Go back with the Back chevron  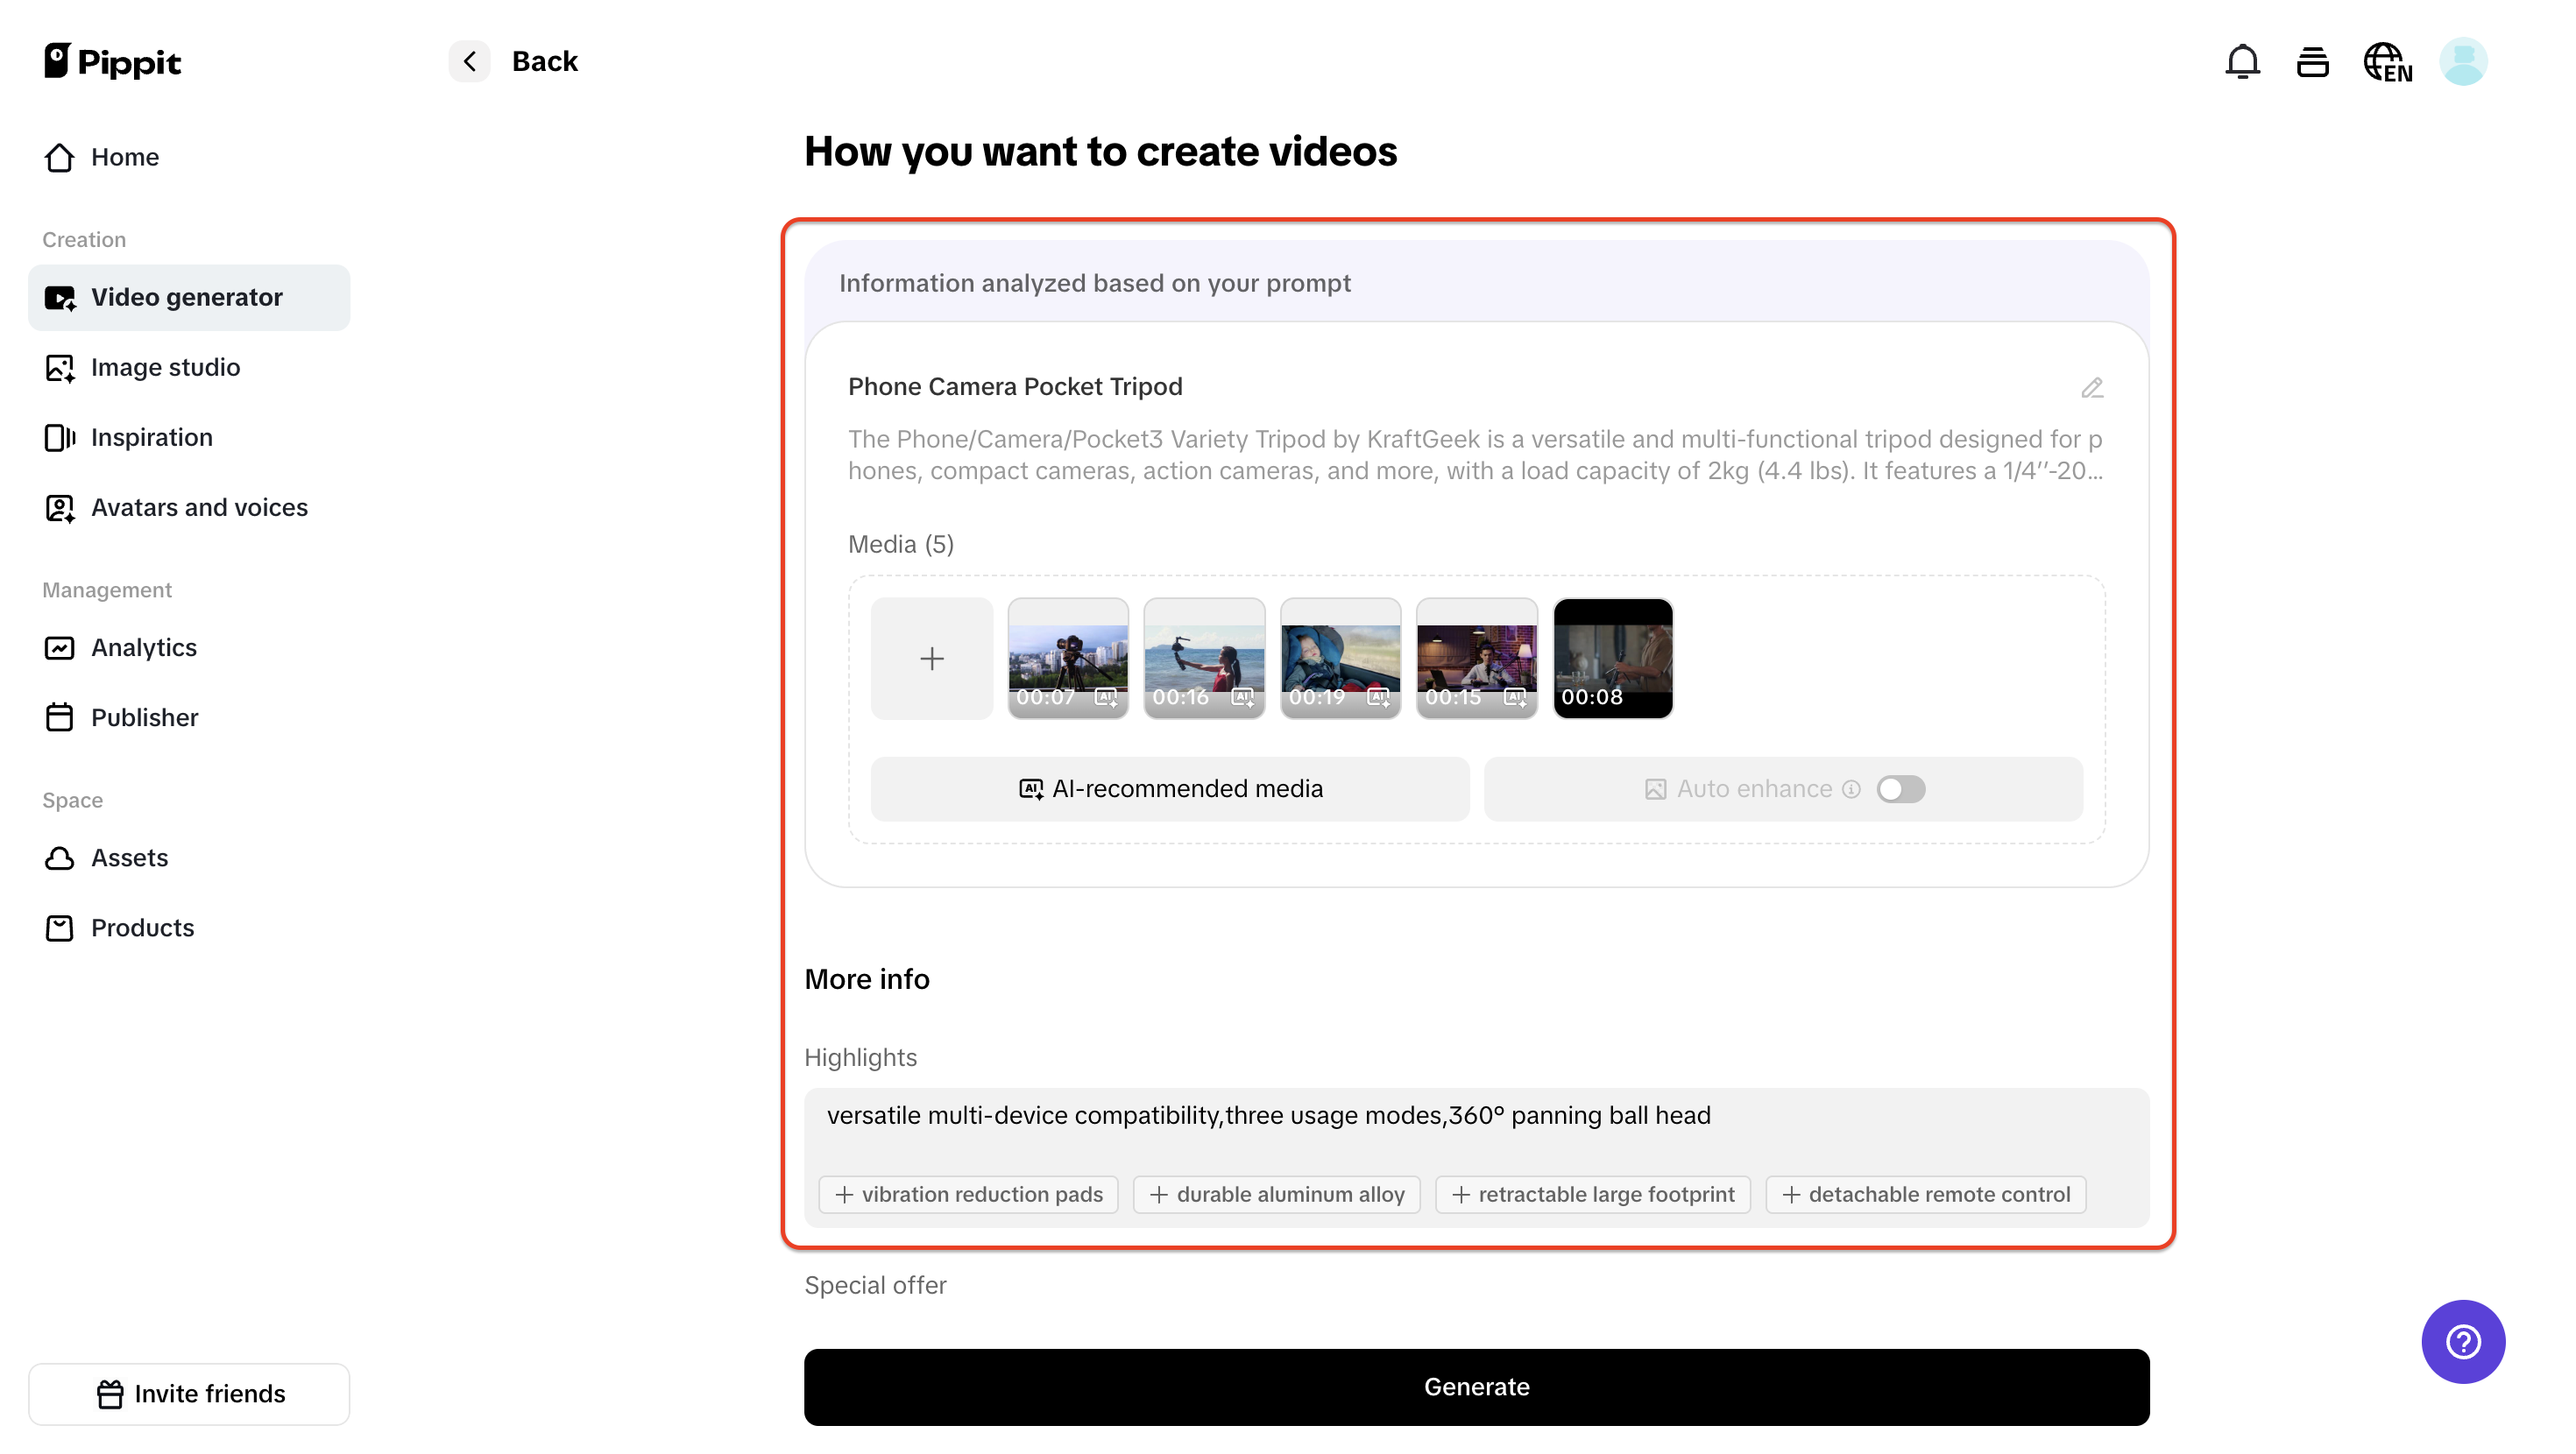469,61
